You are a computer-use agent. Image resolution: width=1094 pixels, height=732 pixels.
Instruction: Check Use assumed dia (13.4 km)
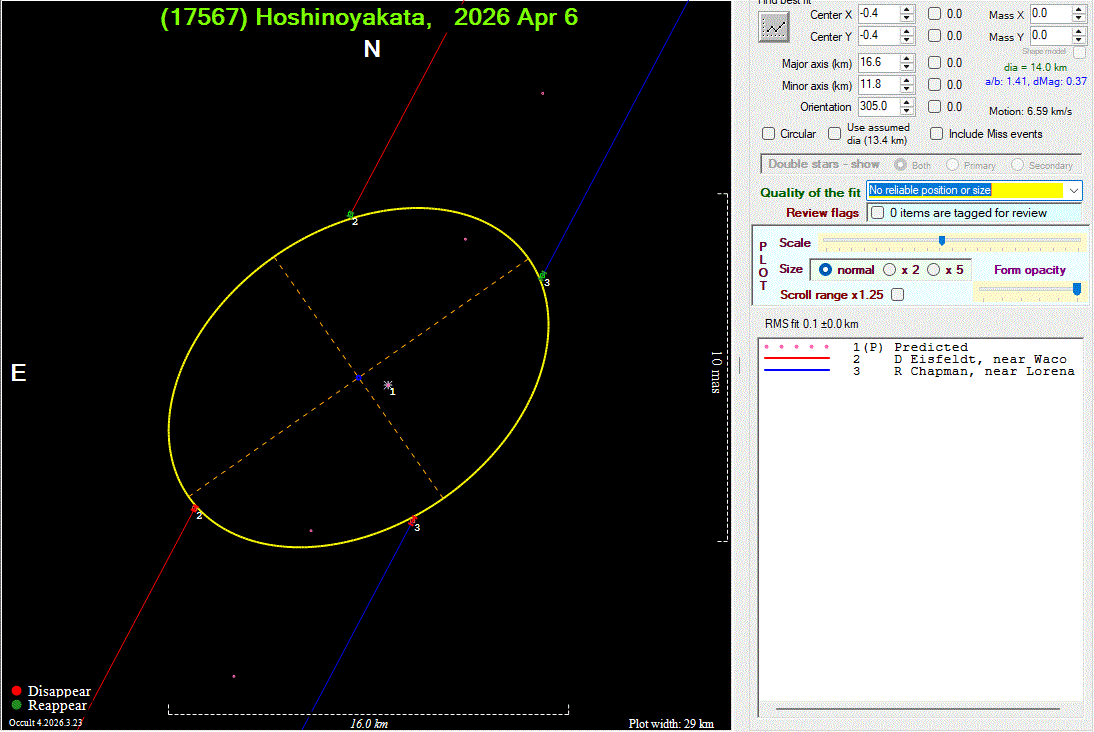tap(835, 134)
